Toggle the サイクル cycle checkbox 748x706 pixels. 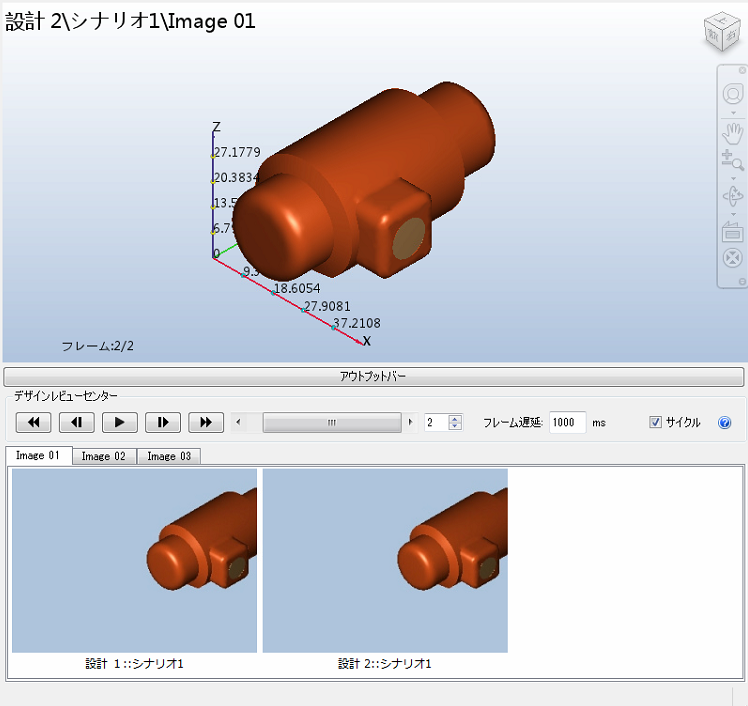coord(655,422)
